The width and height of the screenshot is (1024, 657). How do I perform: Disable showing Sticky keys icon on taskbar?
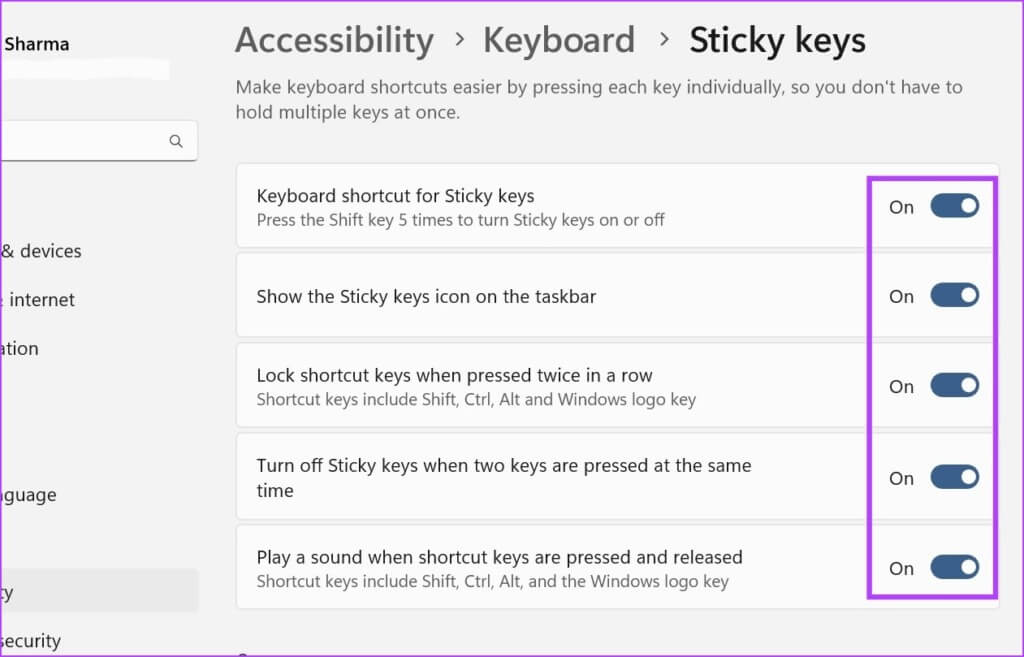point(954,295)
